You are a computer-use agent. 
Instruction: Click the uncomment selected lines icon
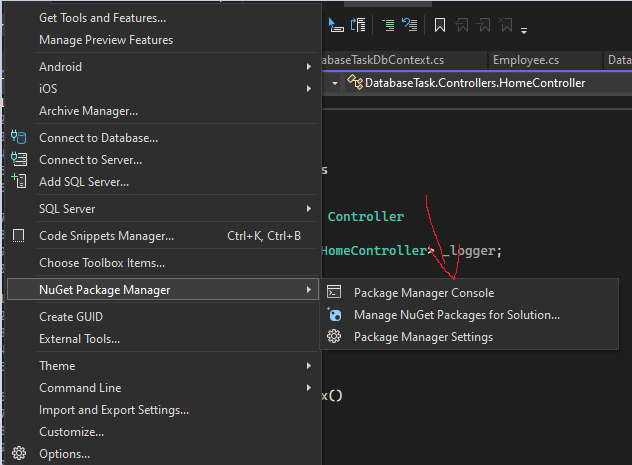(x=409, y=25)
